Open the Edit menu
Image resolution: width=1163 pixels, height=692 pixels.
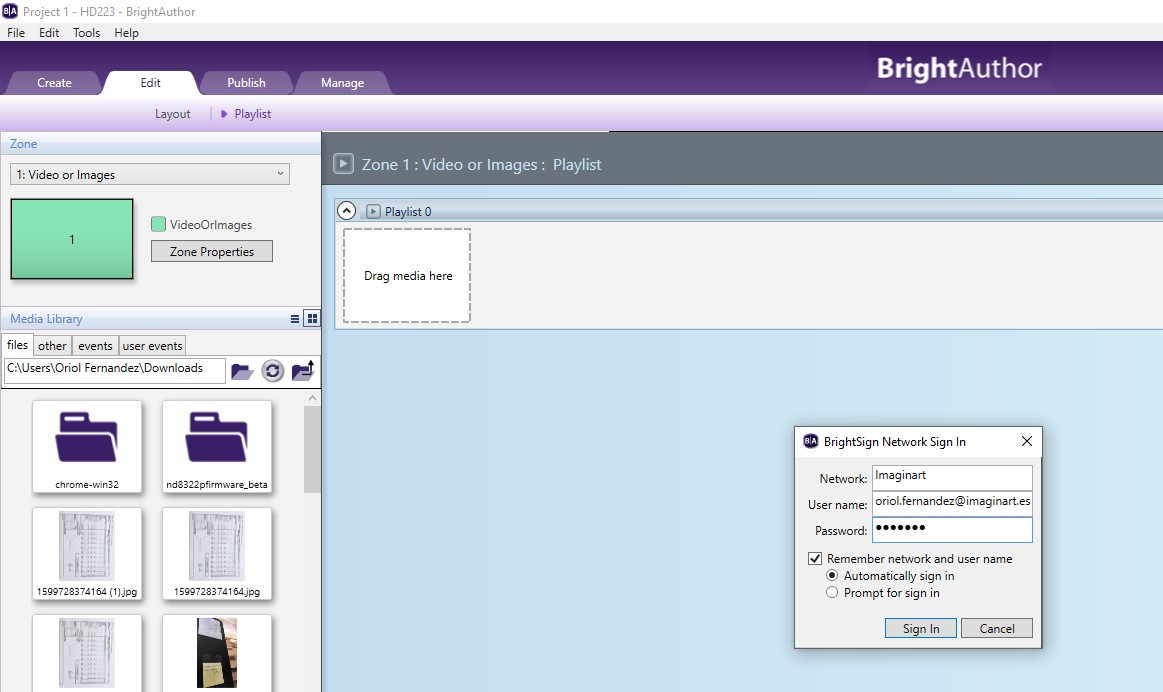point(49,33)
